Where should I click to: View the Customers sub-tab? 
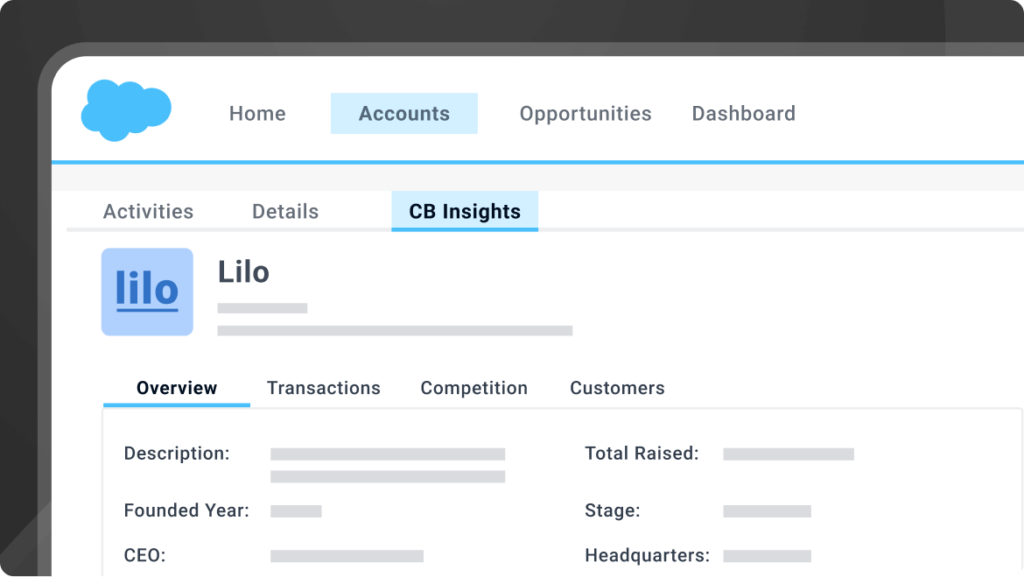(x=617, y=388)
